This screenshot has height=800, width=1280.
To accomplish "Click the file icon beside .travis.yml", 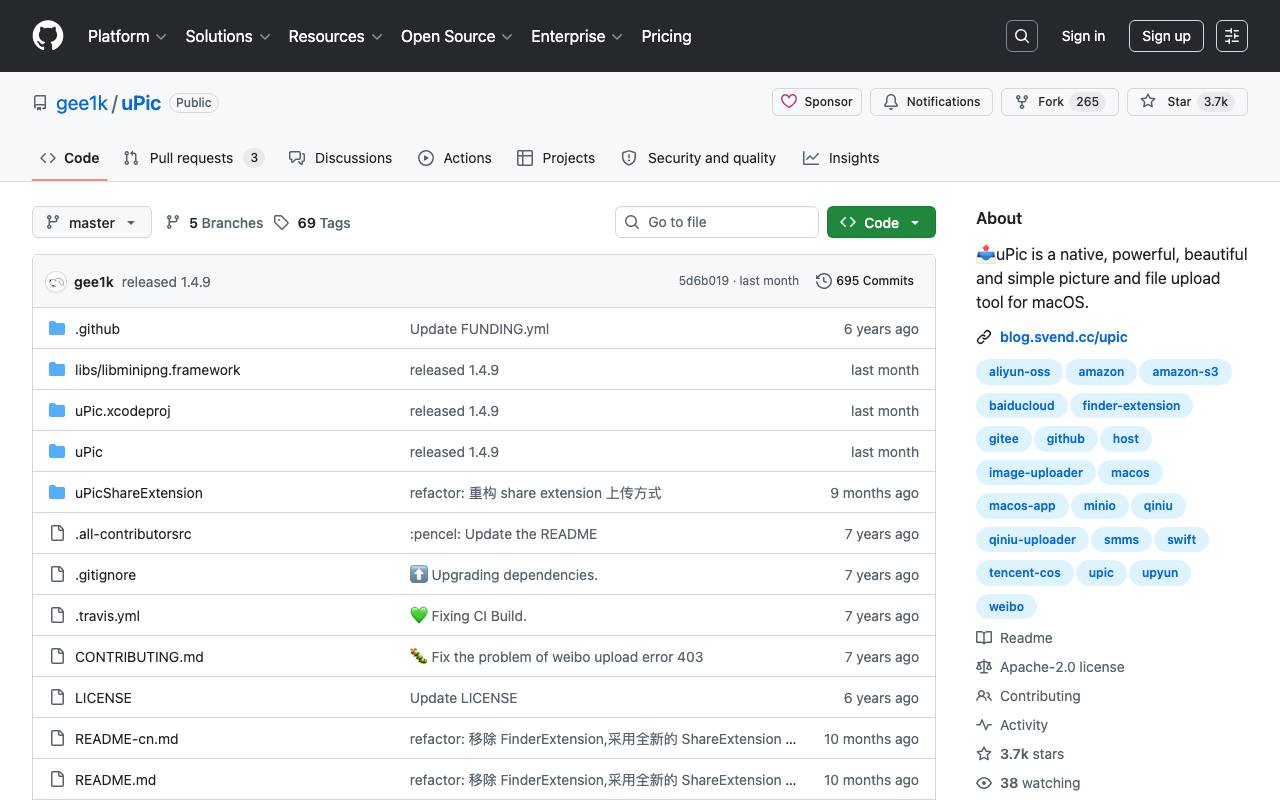I will pyautogui.click(x=57, y=616).
